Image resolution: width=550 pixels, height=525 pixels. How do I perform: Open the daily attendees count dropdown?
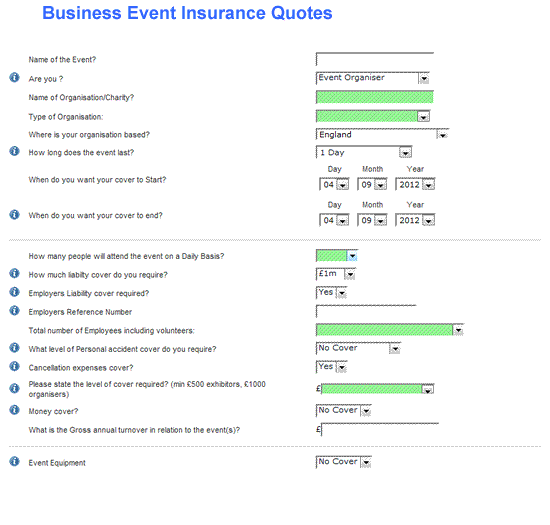[x=337, y=256]
